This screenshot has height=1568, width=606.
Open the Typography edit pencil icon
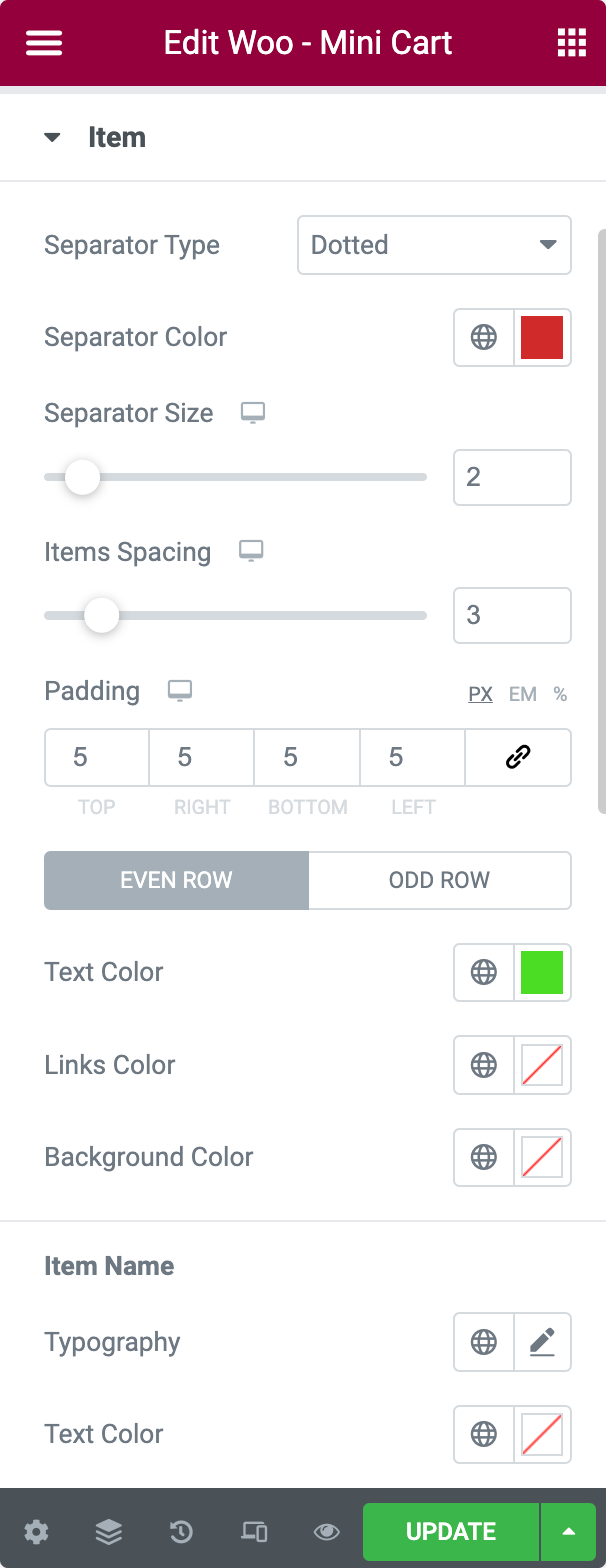pos(542,1342)
